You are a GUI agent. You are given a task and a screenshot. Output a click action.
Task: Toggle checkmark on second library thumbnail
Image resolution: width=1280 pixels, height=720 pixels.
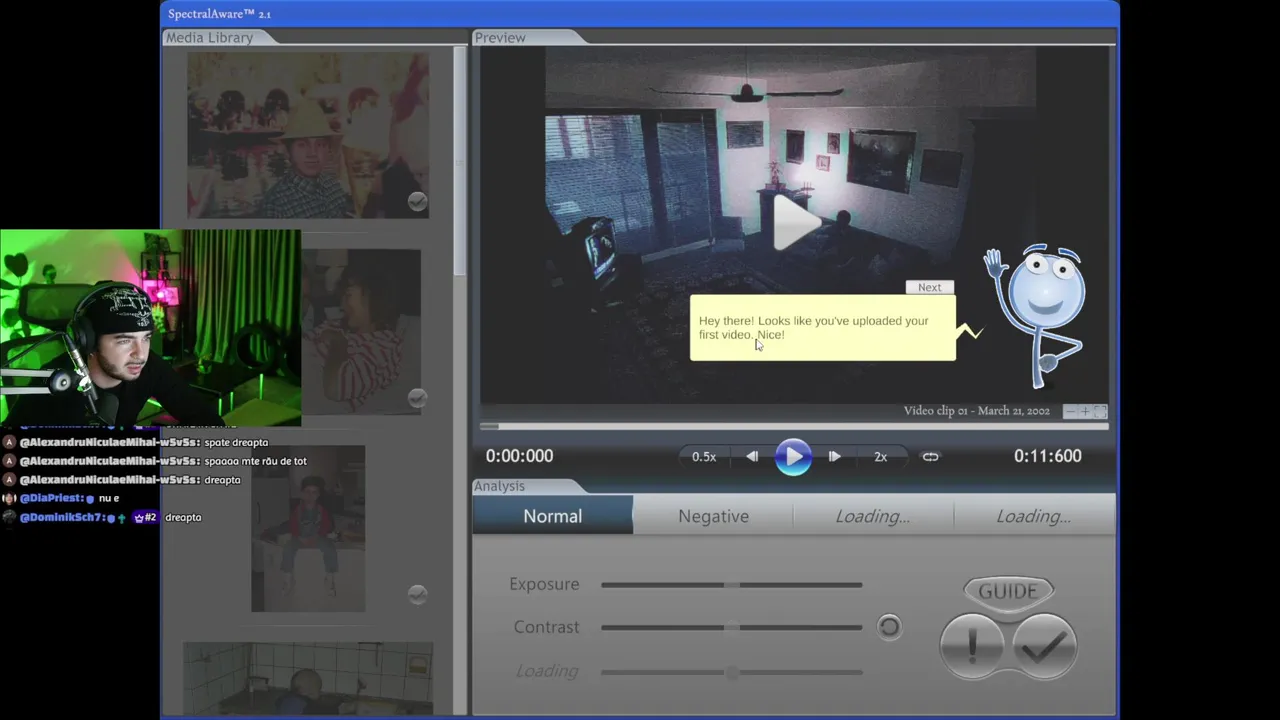click(418, 398)
